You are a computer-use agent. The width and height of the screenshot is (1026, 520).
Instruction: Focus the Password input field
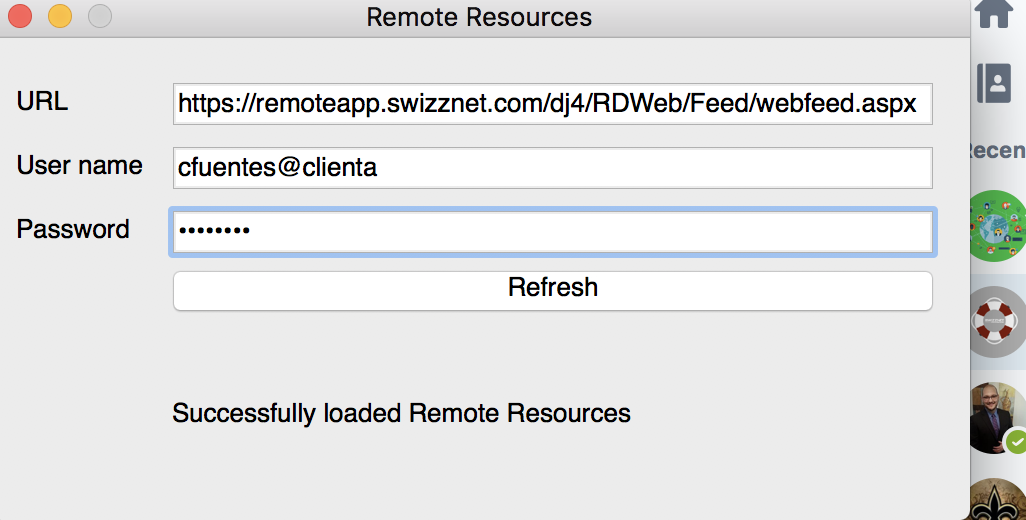553,232
